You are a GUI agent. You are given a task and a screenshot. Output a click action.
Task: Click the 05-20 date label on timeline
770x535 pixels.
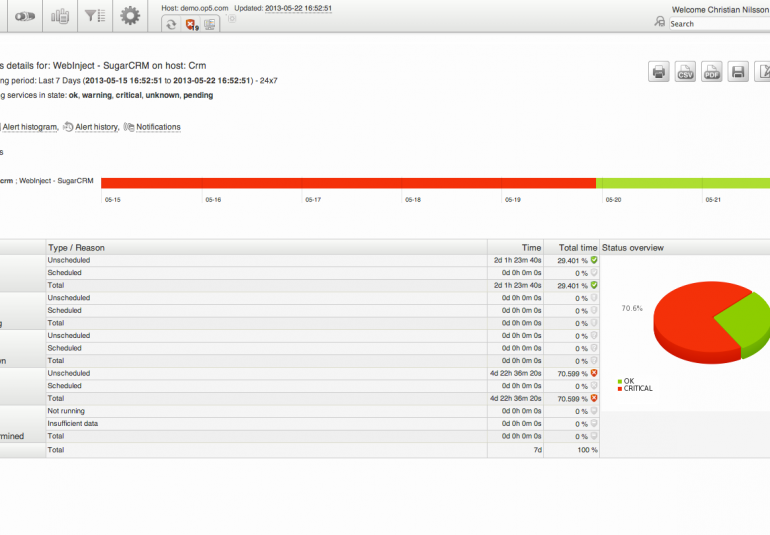[613, 200]
